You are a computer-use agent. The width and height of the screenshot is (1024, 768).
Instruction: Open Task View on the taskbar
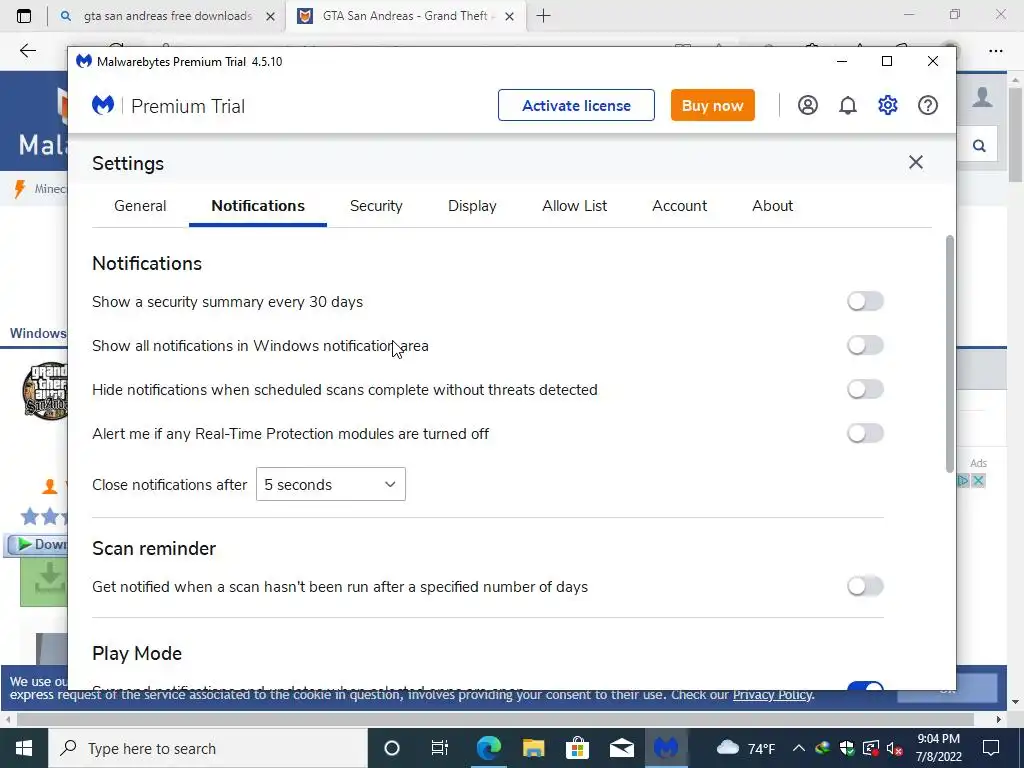point(440,748)
